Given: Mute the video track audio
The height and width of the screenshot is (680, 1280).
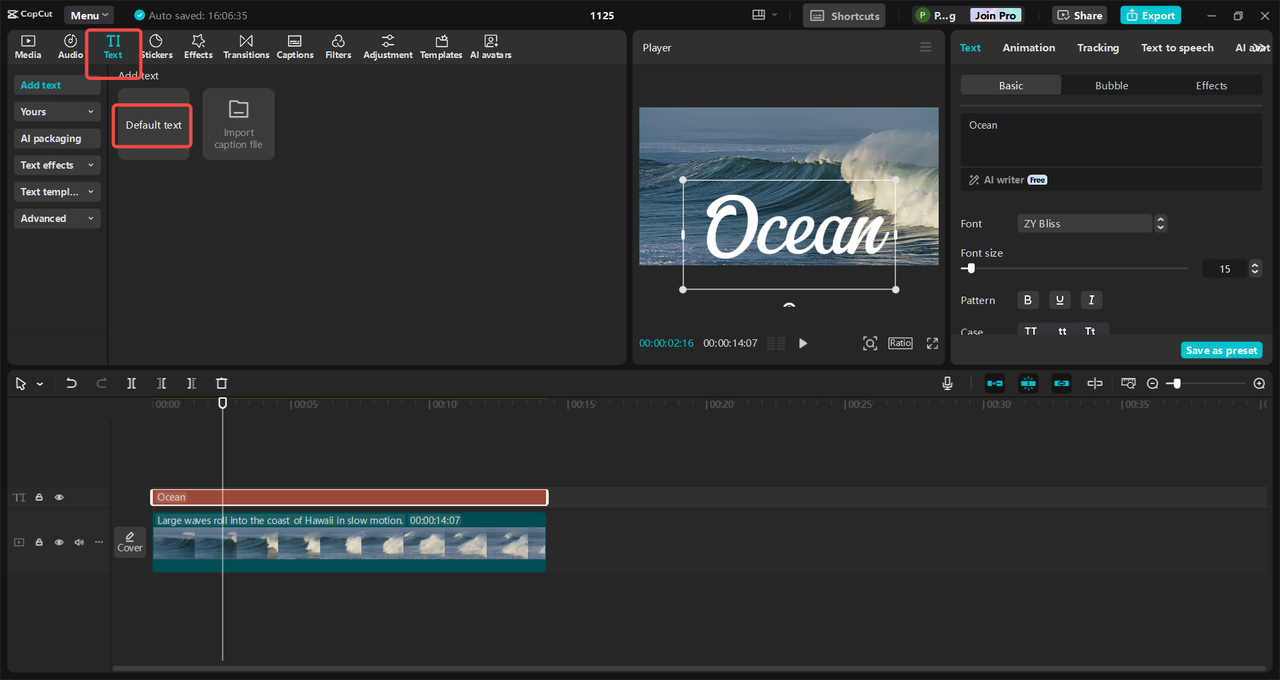Looking at the screenshot, I should point(79,542).
